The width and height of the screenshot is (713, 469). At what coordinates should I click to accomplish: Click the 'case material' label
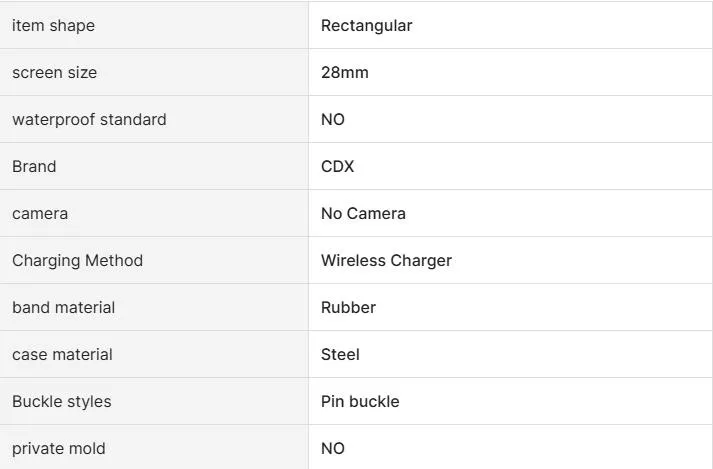click(x=62, y=355)
